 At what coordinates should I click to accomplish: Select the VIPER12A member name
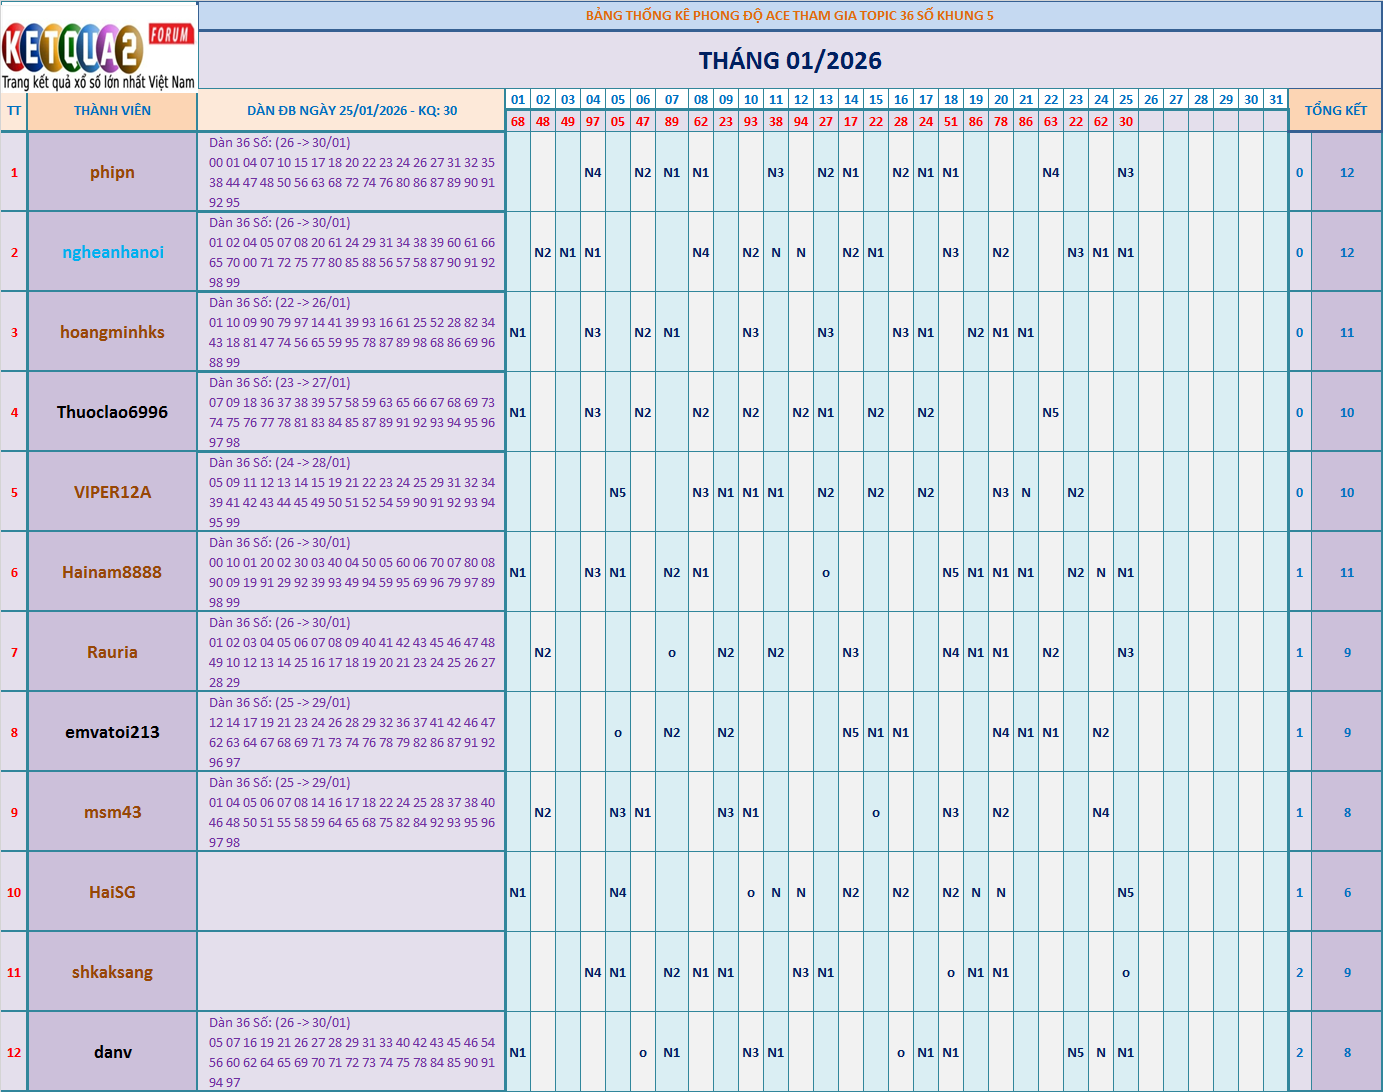pos(112,492)
